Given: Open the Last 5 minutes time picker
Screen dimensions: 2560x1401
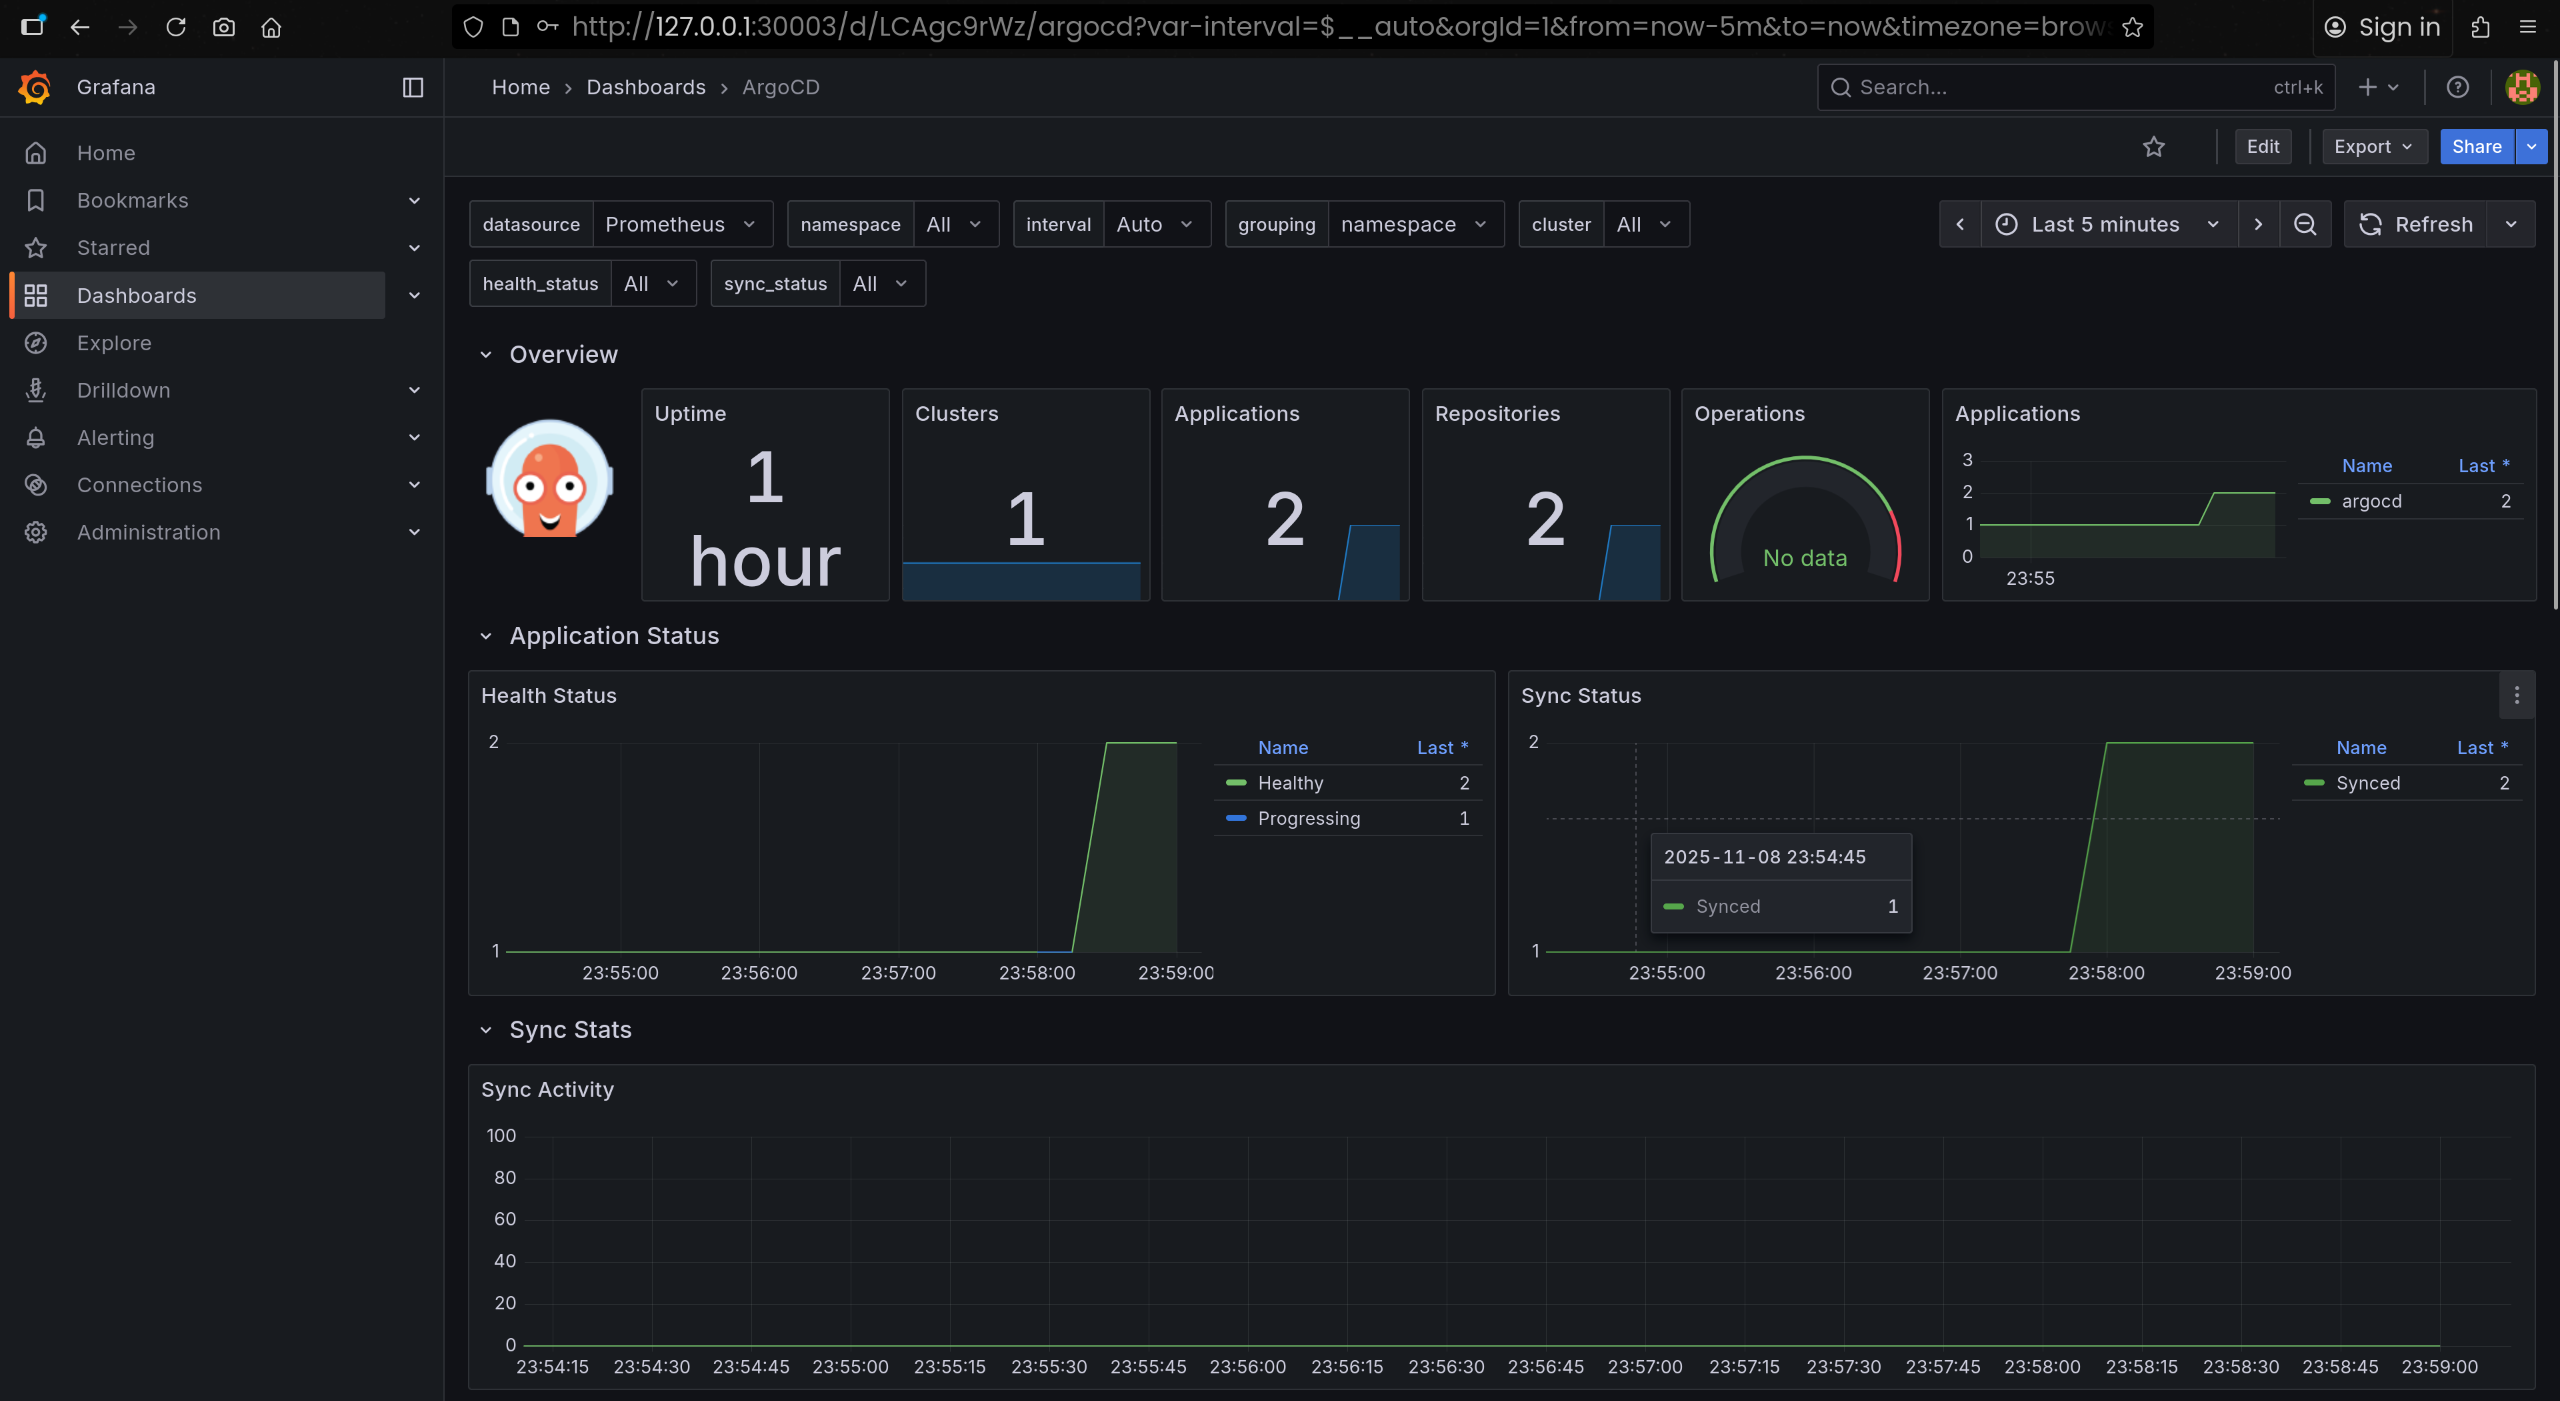Looking at the screenshot, I should 2106,224.
